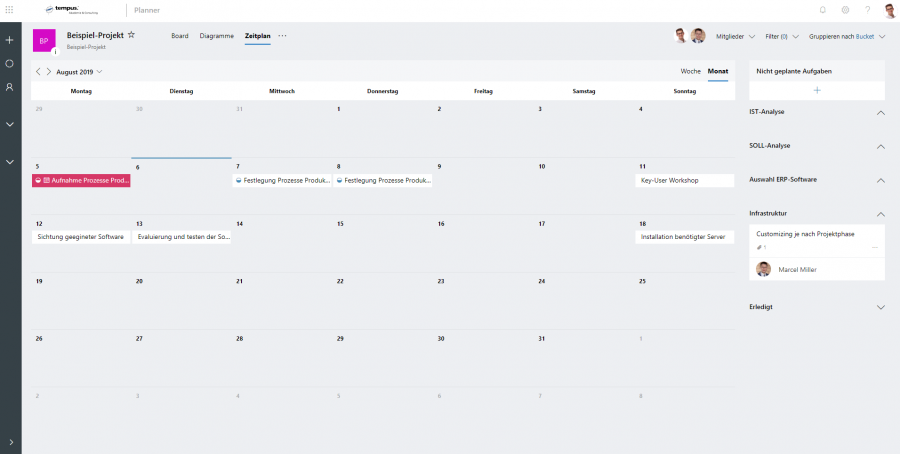The width and height of the screenshot is (900, 454).
Task: Open the Mitglieder dropdown
Action: point(735,36)
